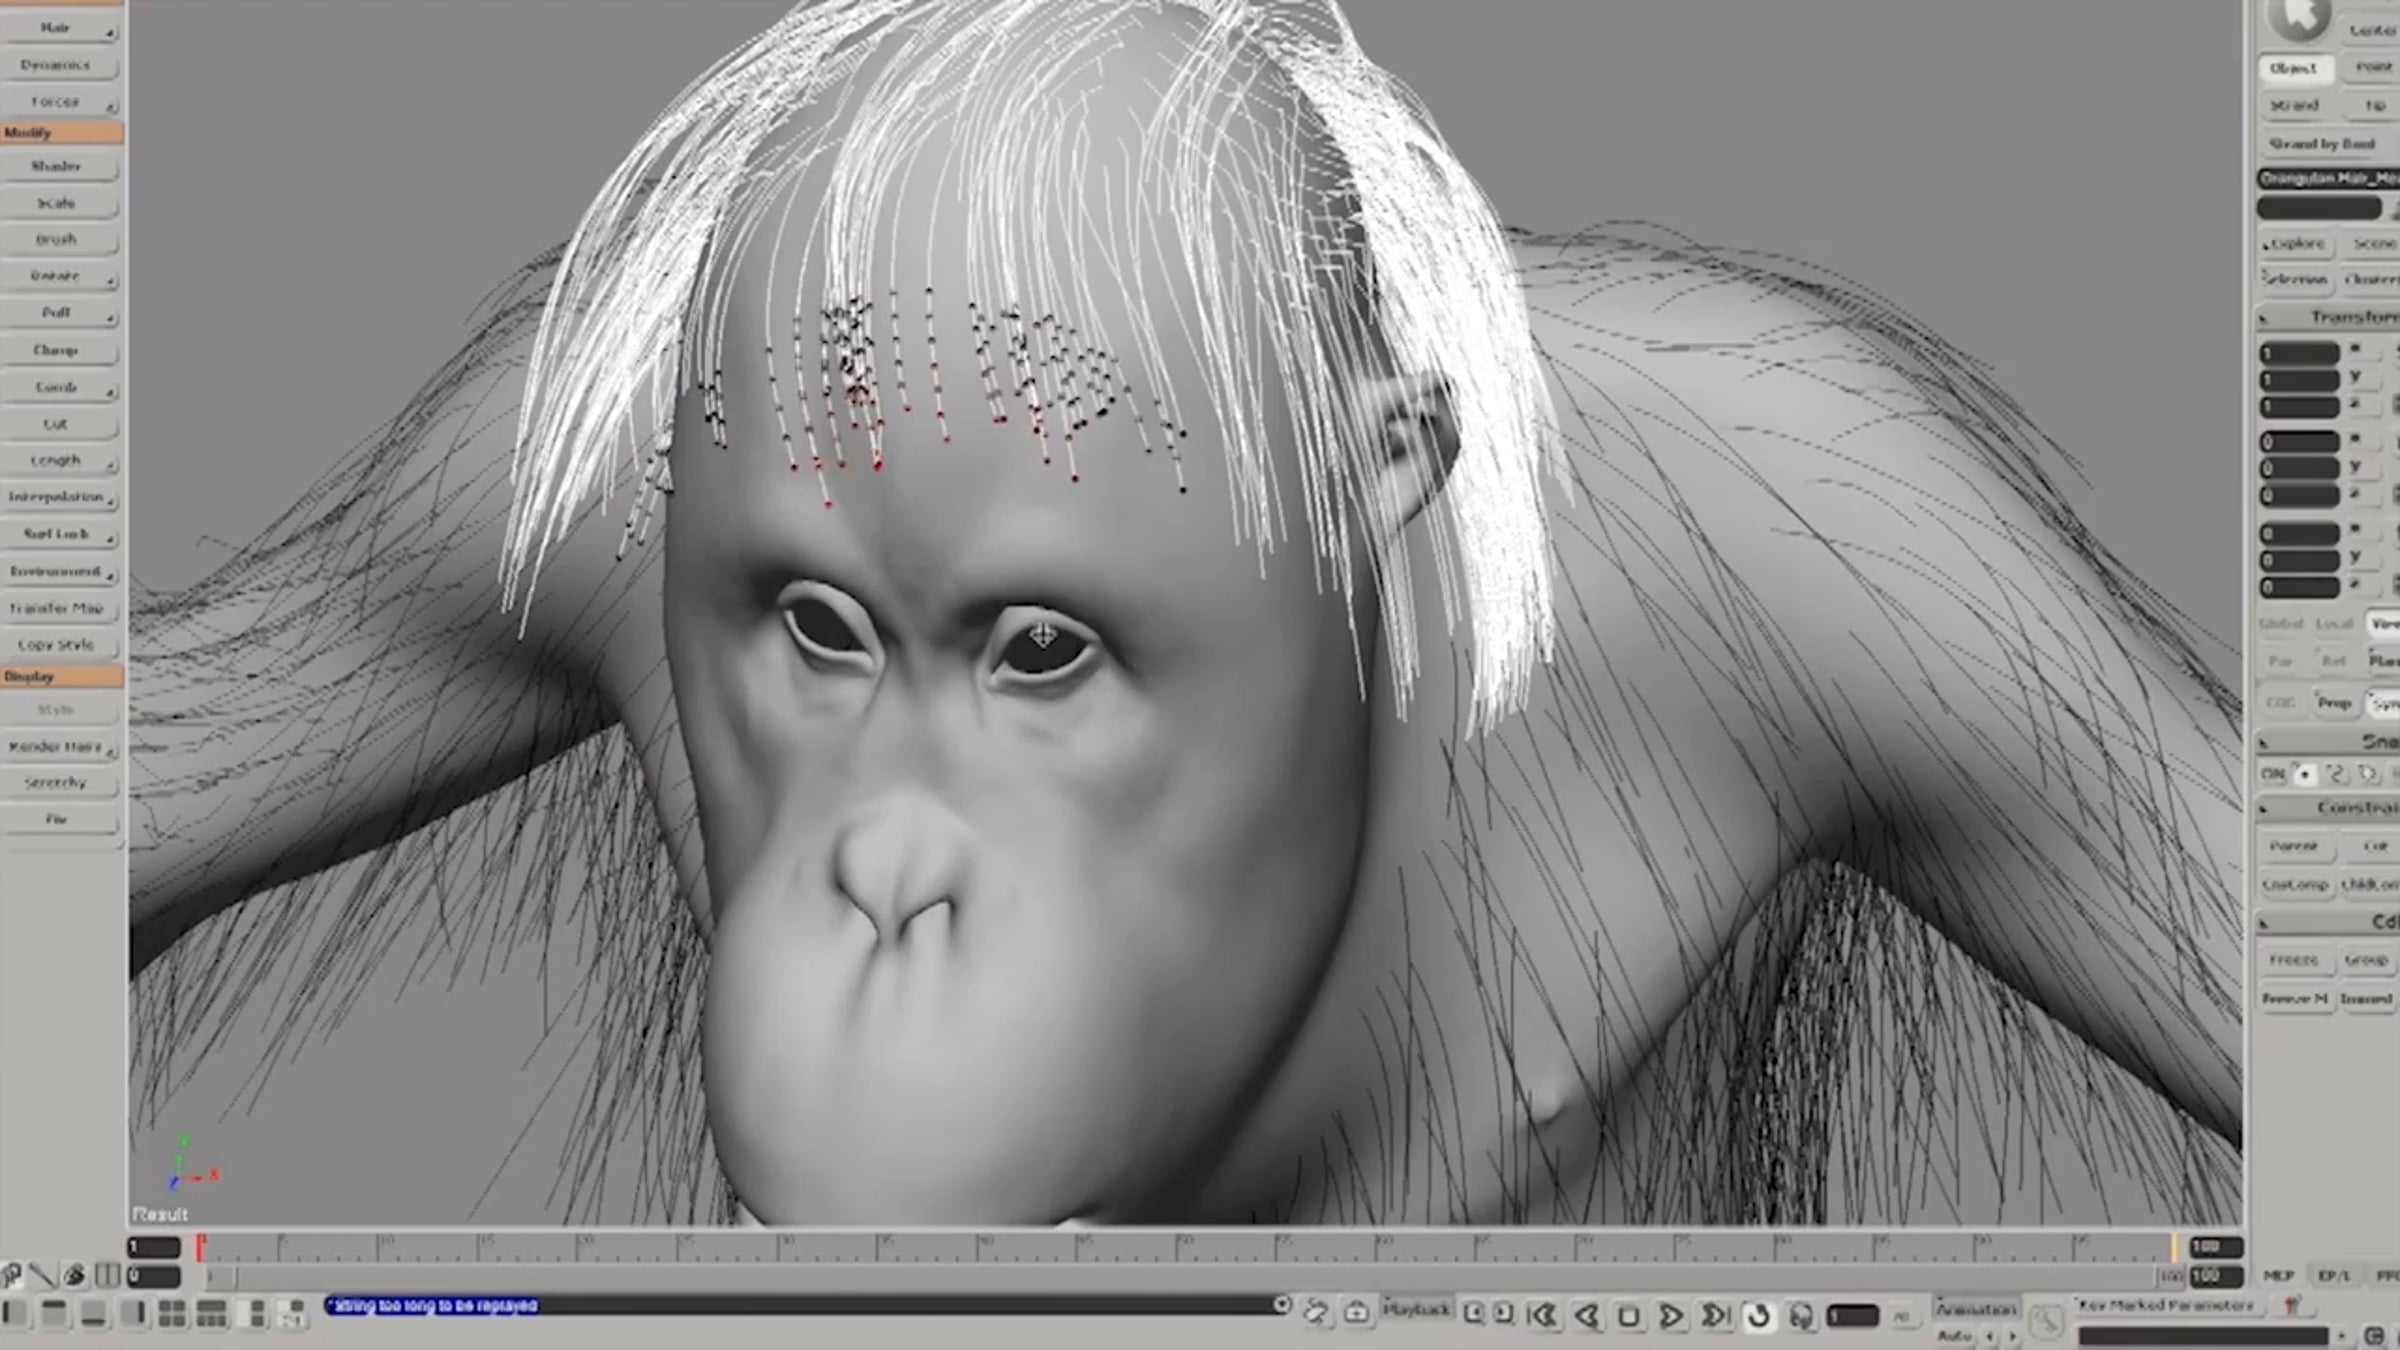Click the timeline ruler near its middle
The width and height of the screenshot is (2400, 1350).
[x=1185, y=1247]
